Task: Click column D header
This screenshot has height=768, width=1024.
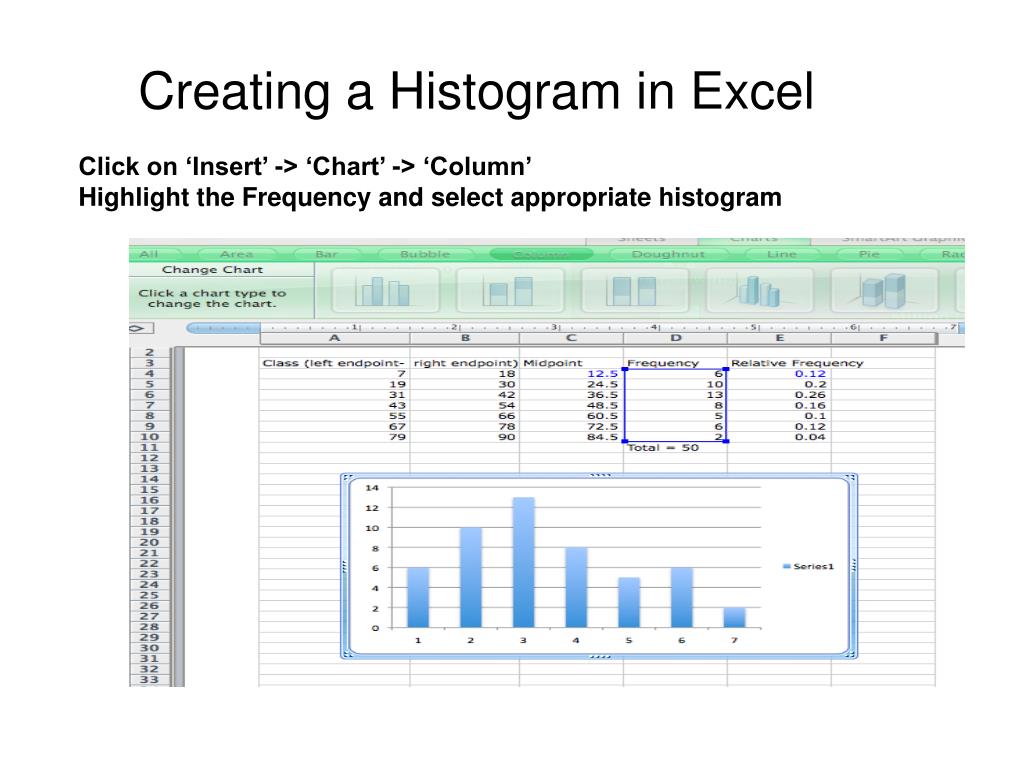Action: 676,339
